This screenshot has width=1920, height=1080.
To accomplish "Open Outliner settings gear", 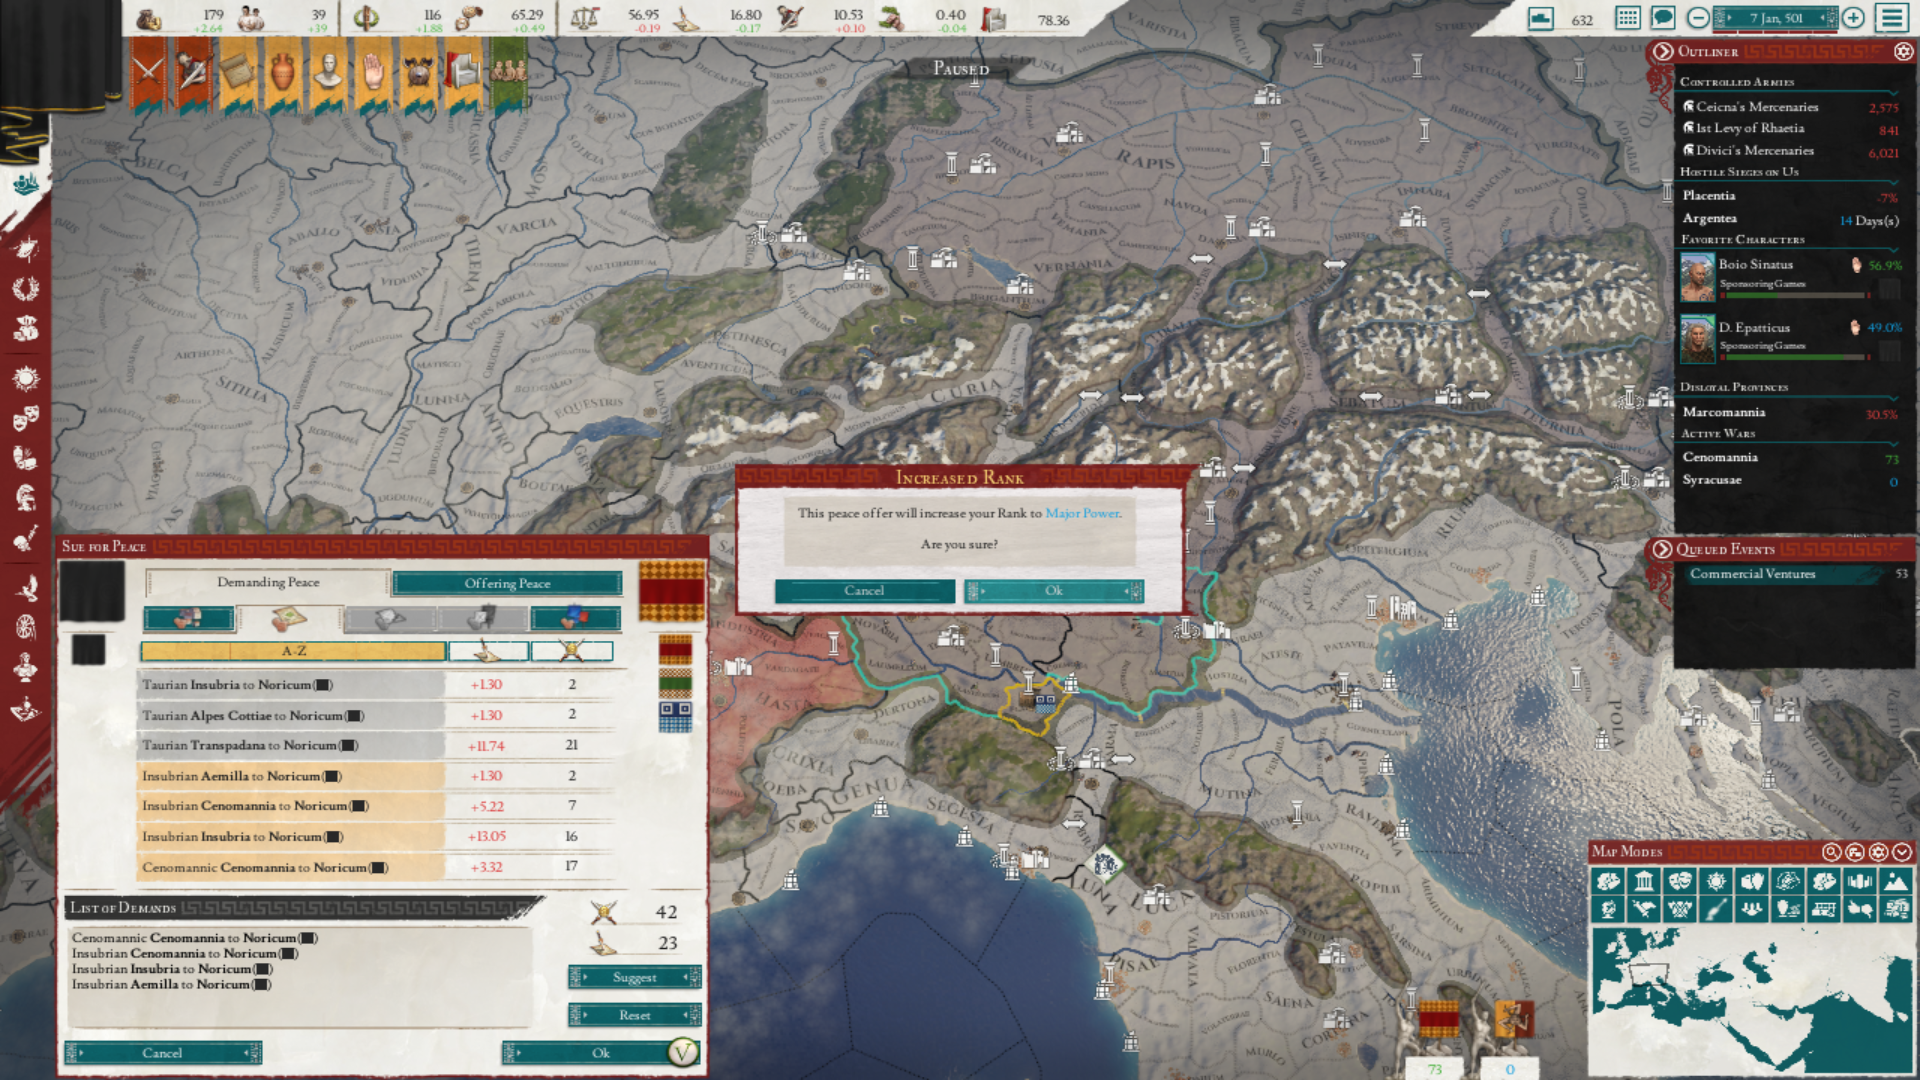I will [x=1902, y=51].
